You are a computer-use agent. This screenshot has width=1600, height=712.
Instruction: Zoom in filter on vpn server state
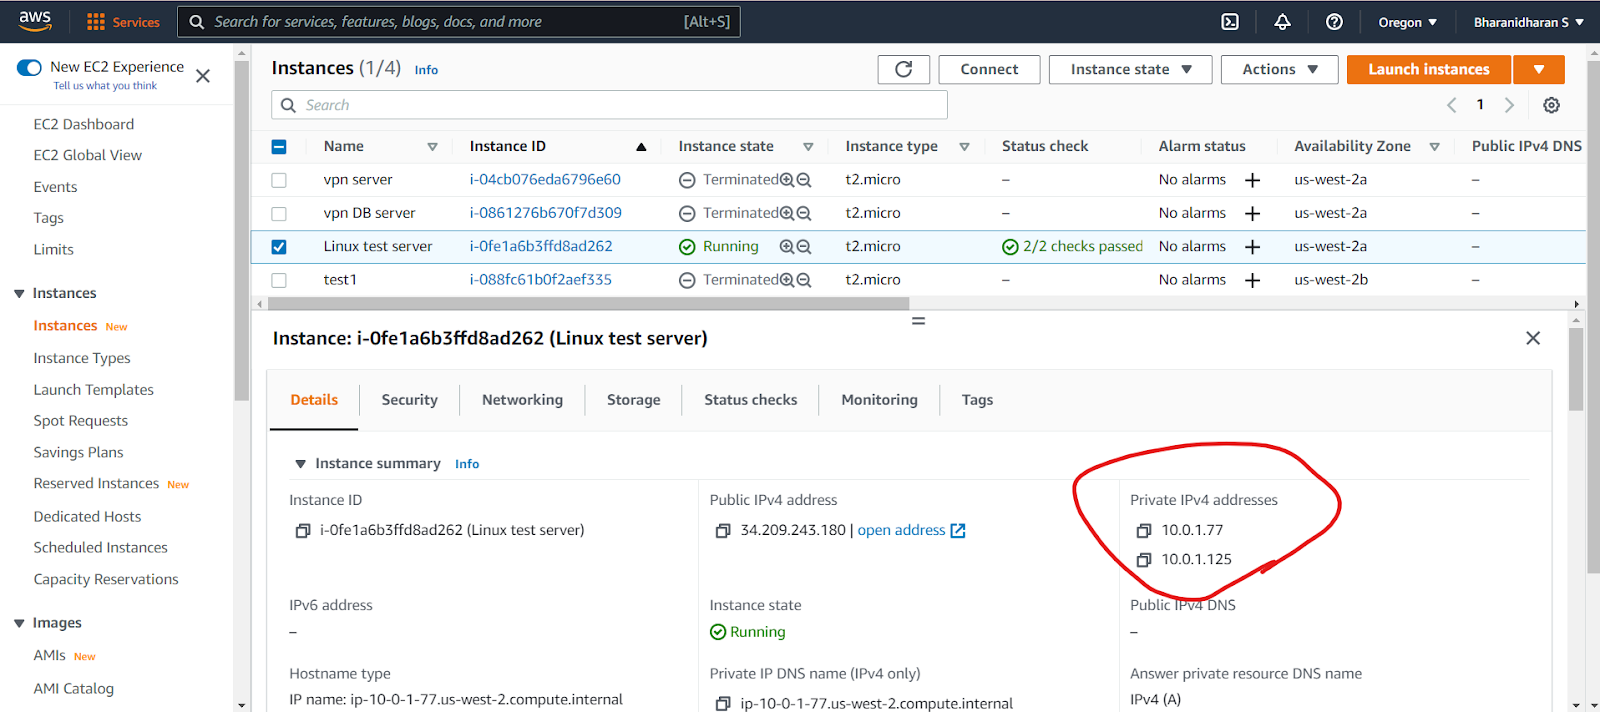787,180
